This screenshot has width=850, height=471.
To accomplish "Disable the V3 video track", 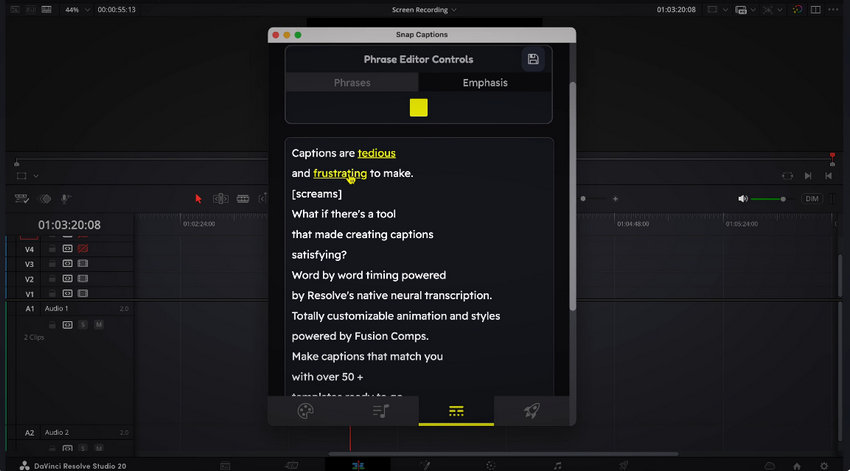I will coord(83,263).
